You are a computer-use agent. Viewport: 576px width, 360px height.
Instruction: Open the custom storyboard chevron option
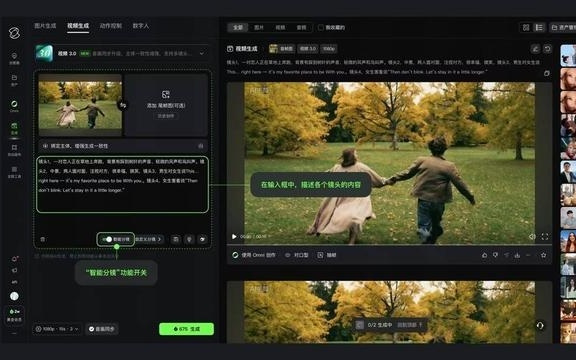tap(149, 239)
